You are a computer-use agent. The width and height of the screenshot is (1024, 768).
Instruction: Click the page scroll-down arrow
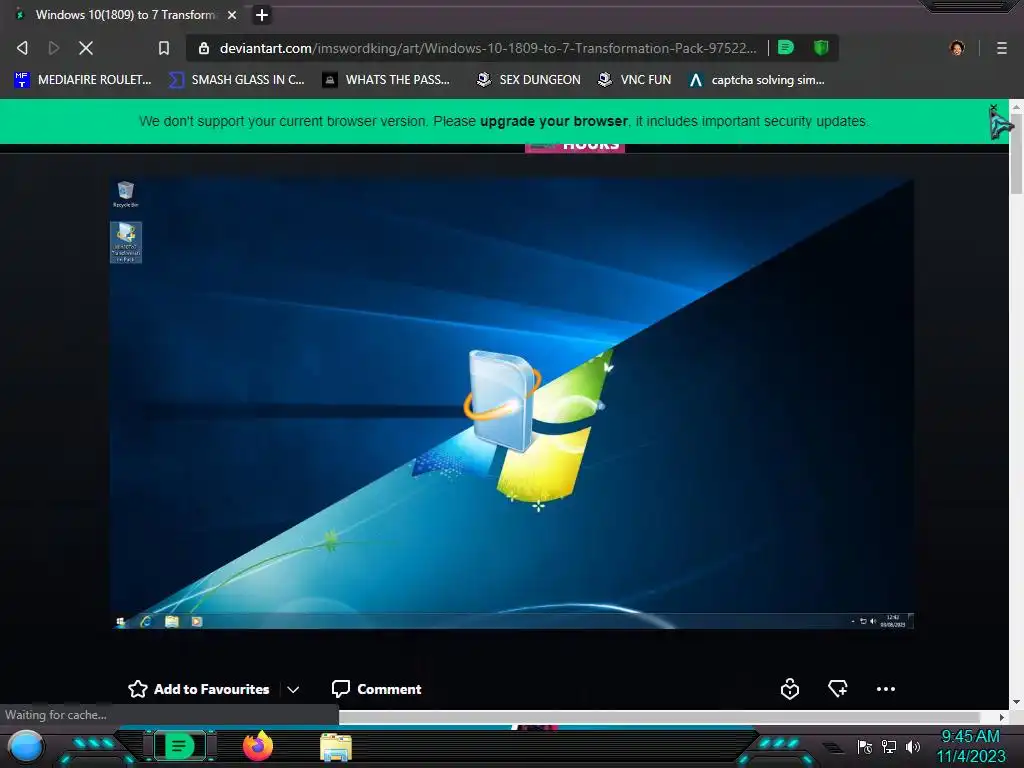pos(1016,702)
